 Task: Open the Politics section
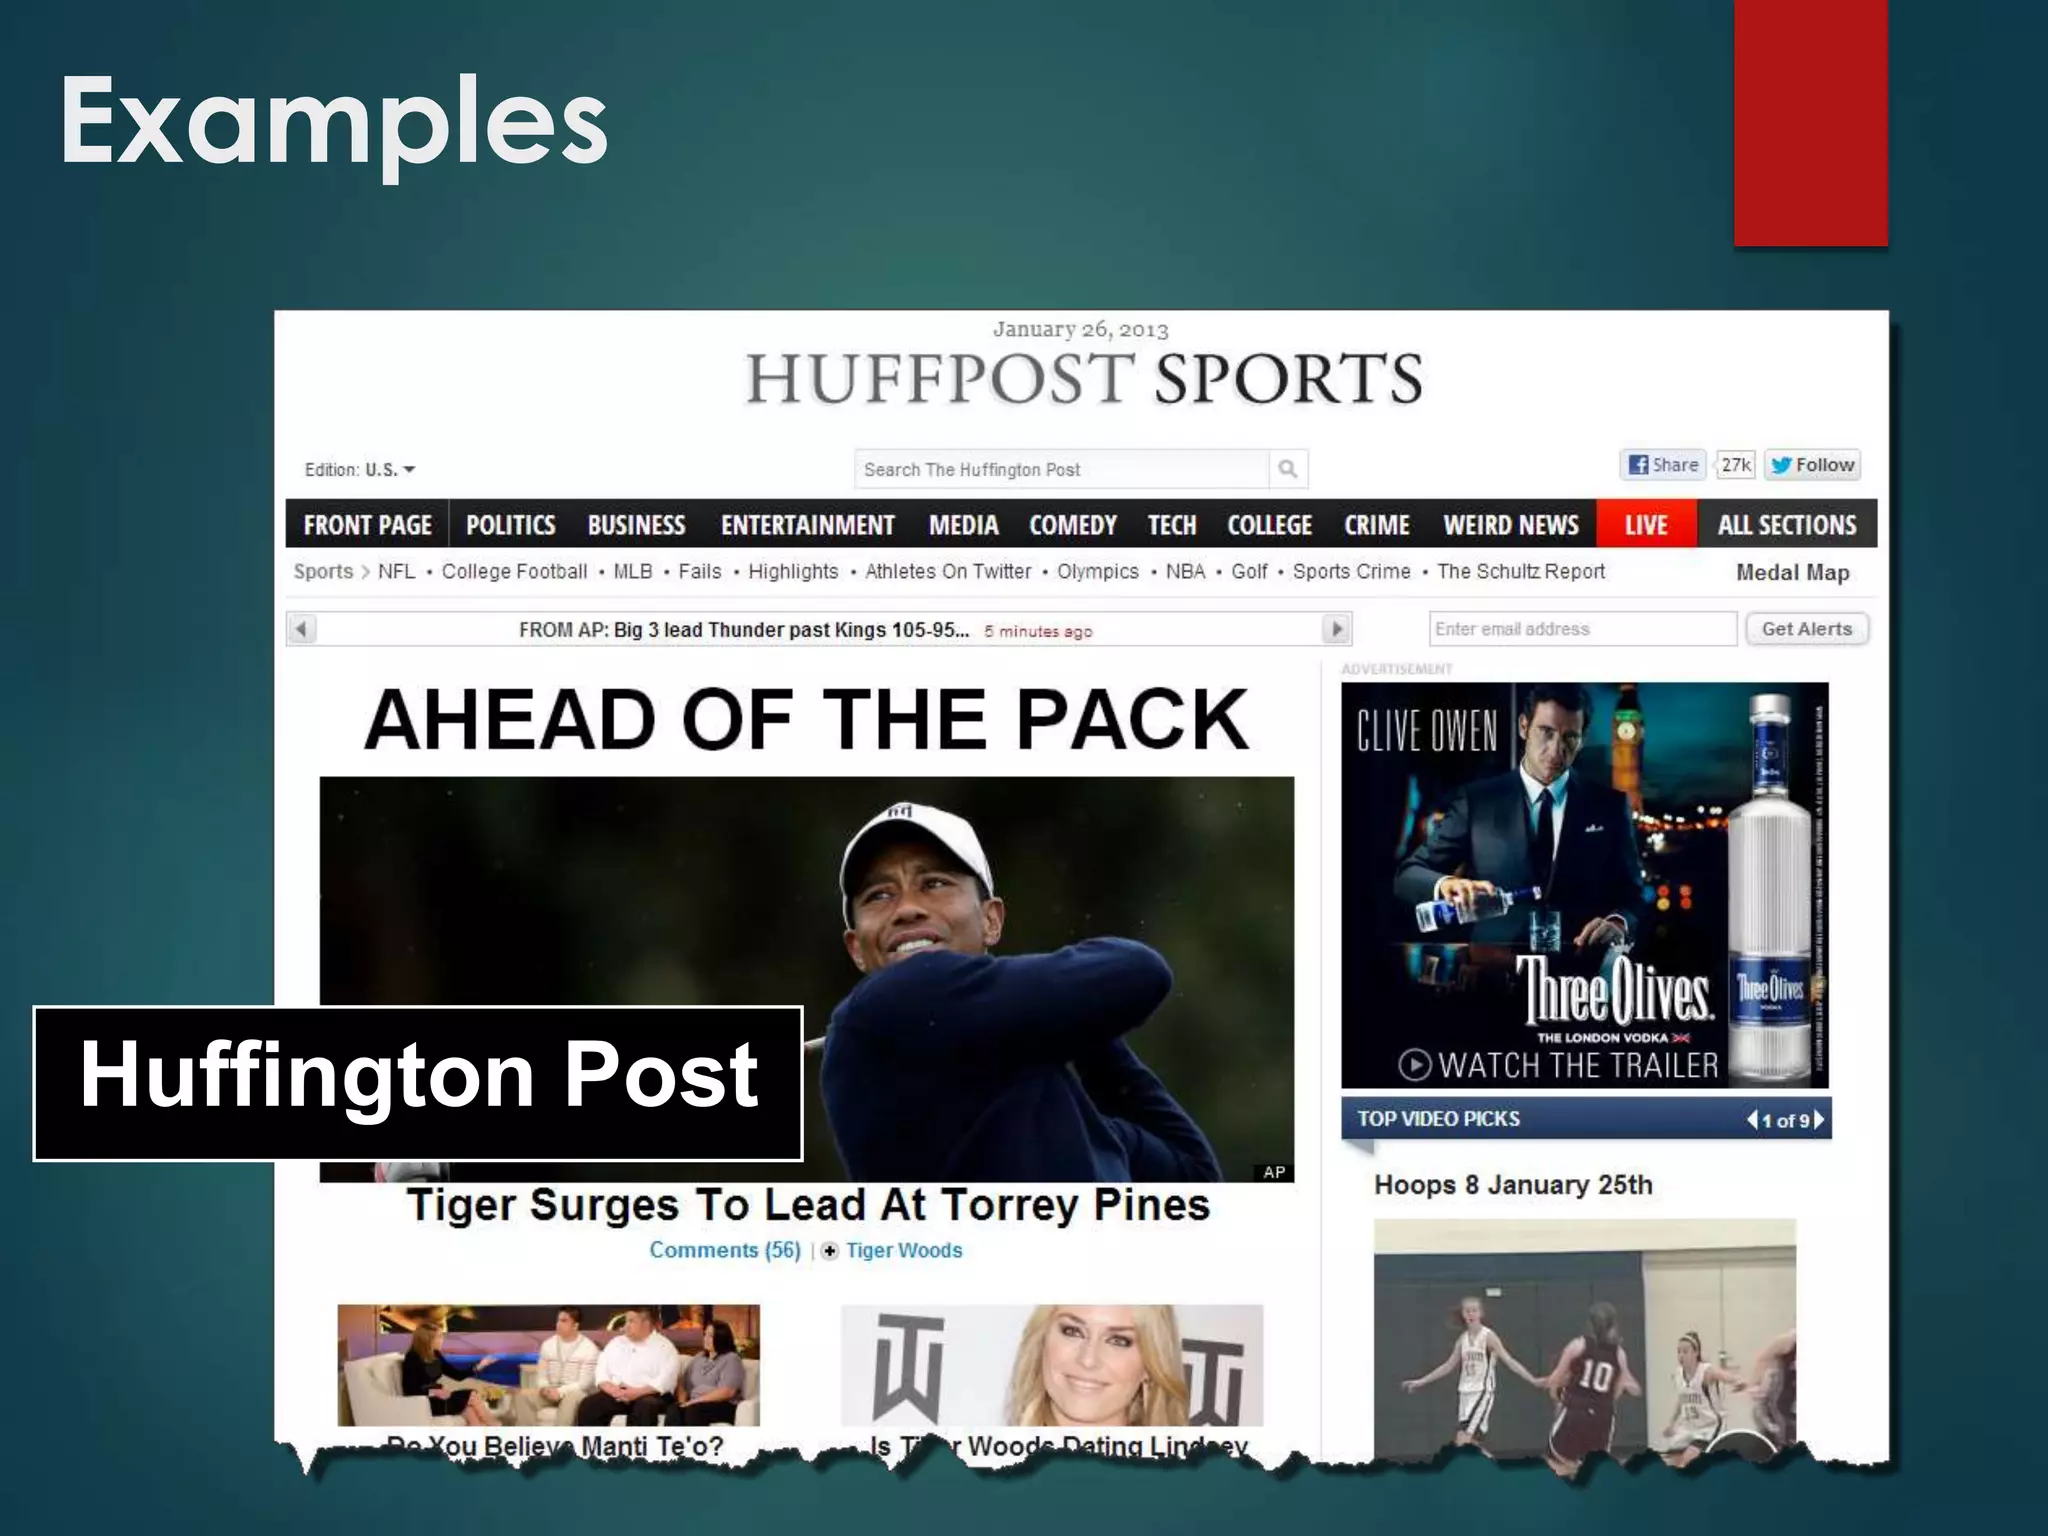coord(510,525)
